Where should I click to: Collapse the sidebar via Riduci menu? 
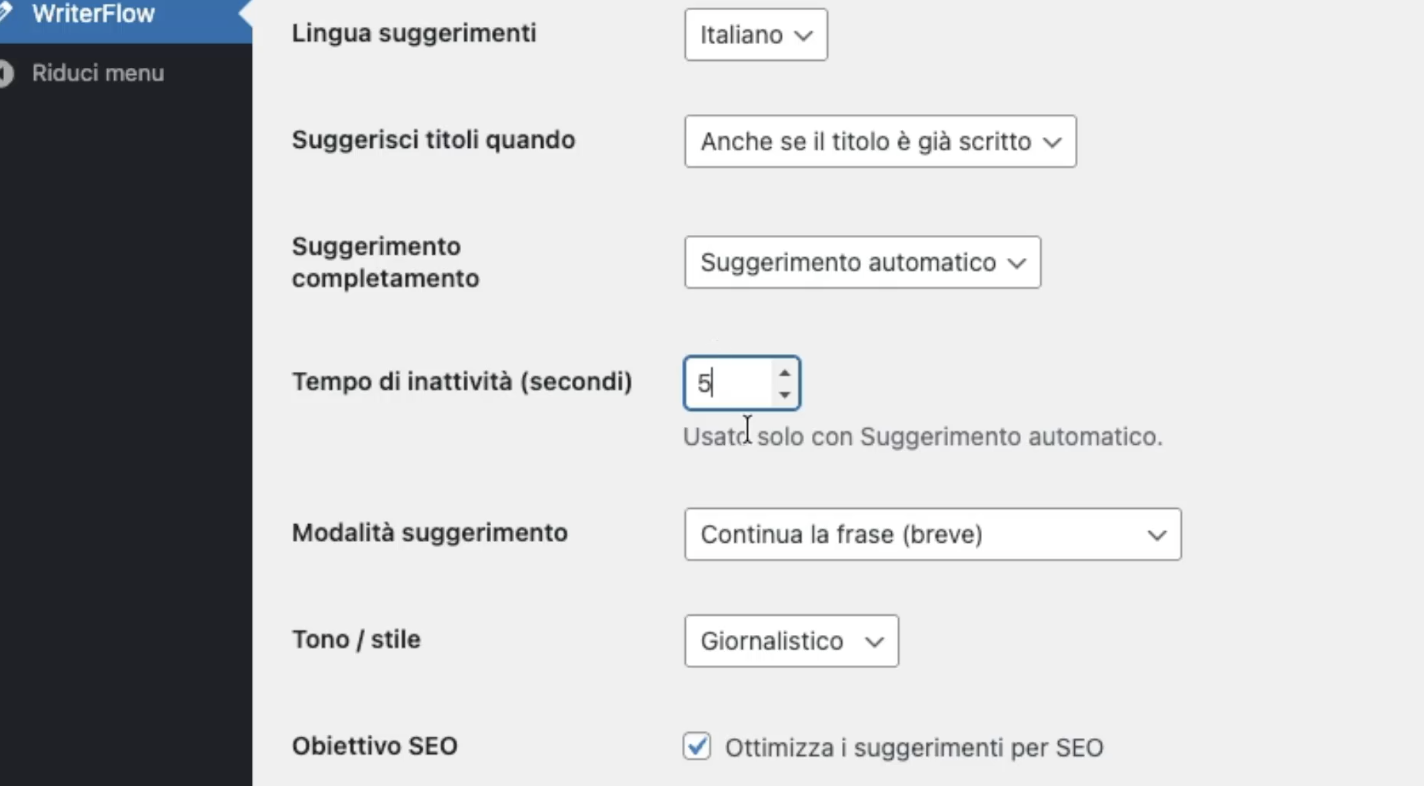coord(97,72)
